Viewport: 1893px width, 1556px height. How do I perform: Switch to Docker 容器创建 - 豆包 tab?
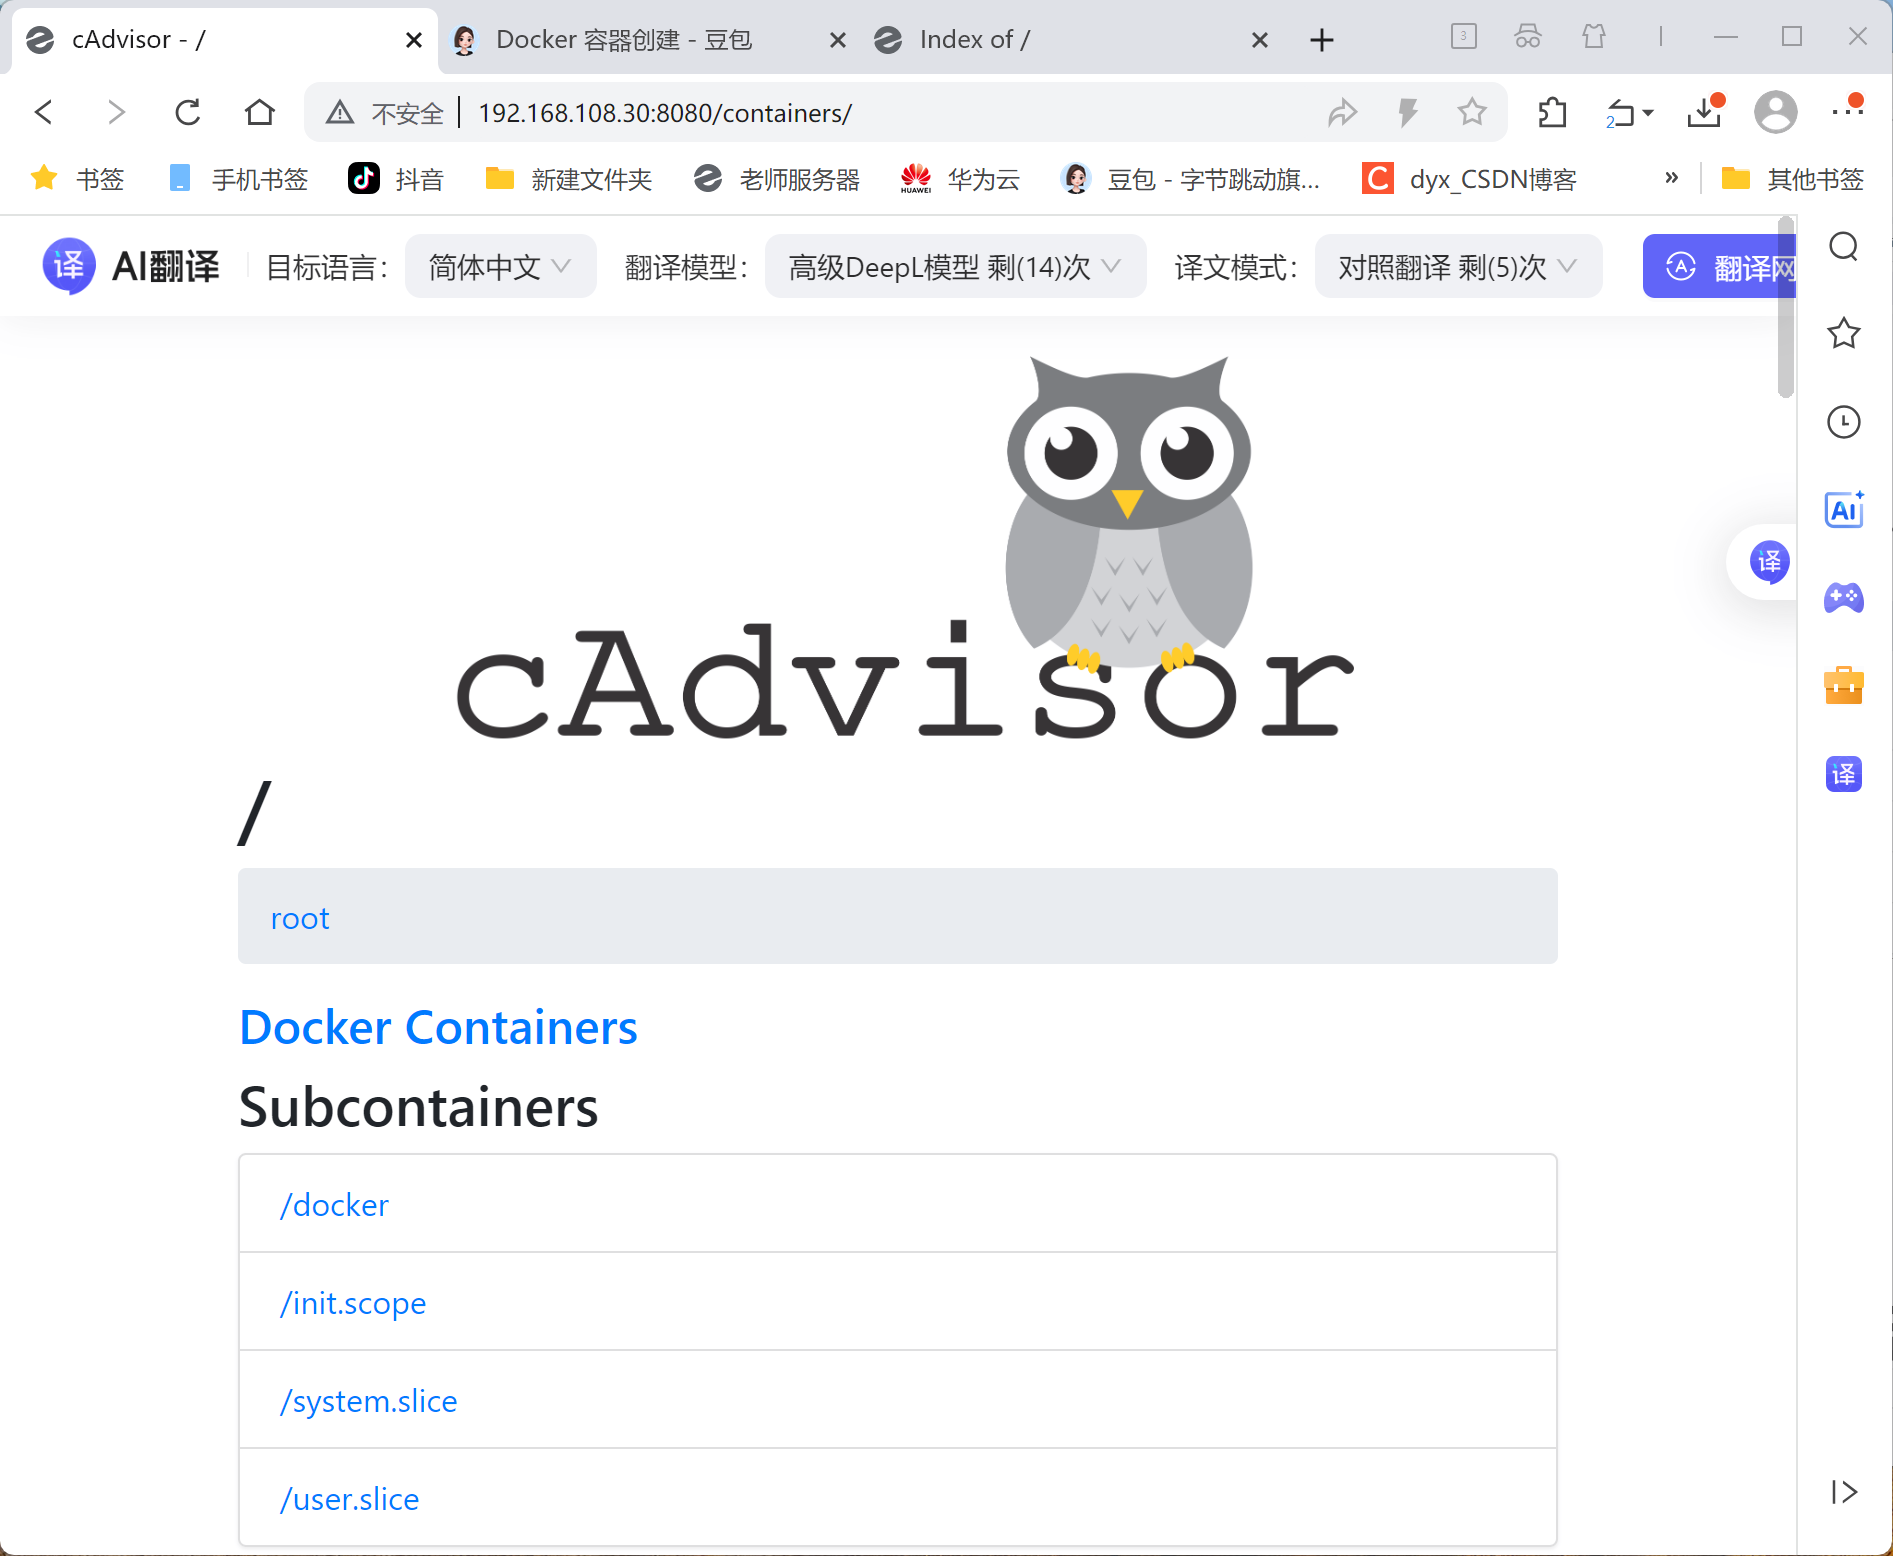624,40
